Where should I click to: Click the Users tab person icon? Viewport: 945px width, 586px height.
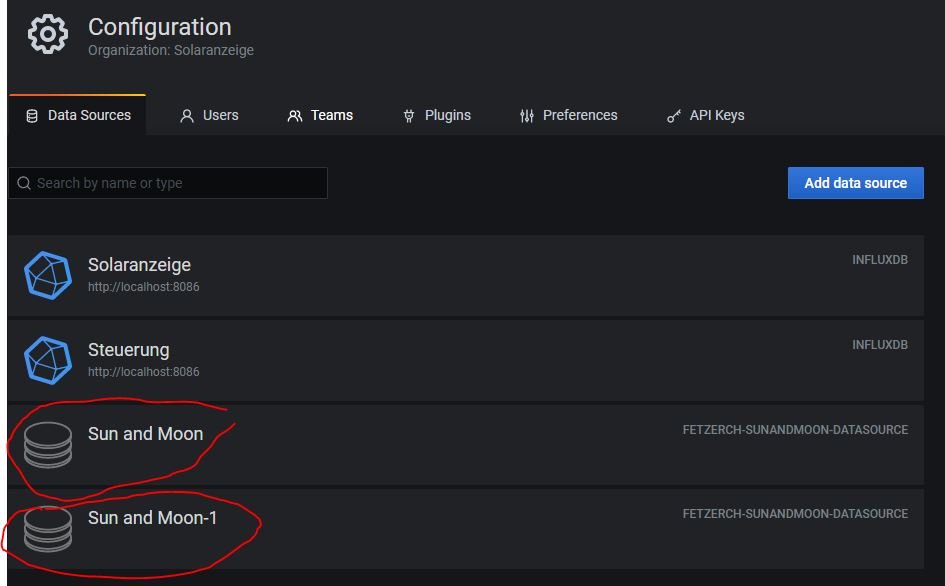click(186, 116)
